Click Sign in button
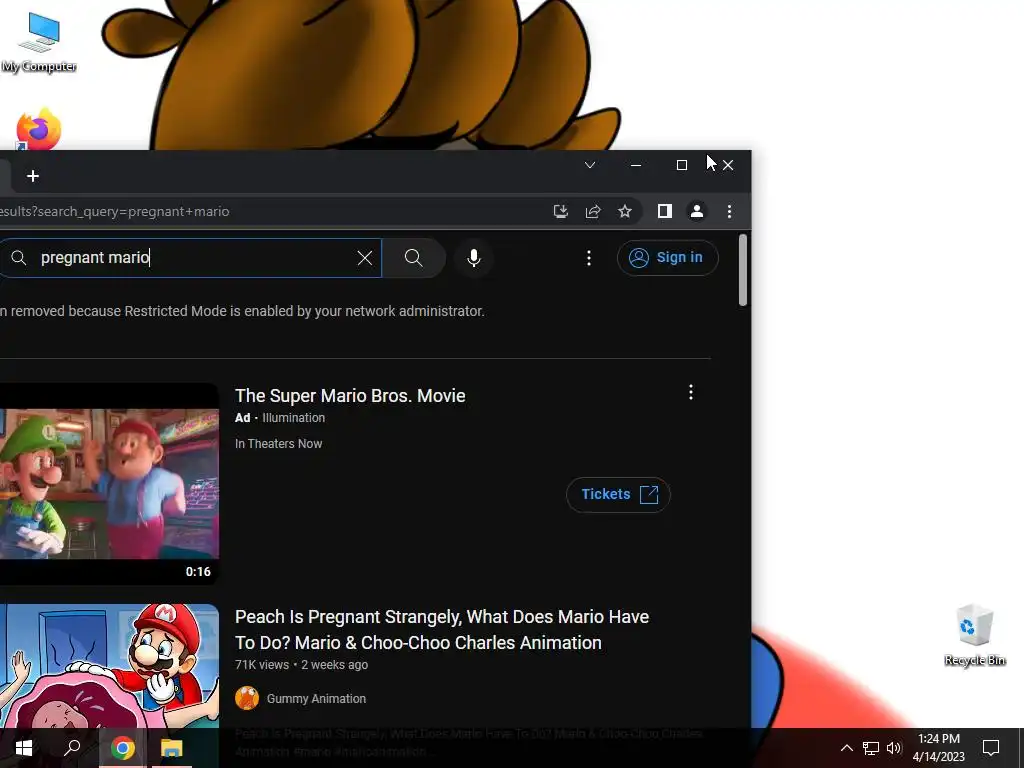The width and height of the screenshot is (1024, 768). click(x=667, y=258)
